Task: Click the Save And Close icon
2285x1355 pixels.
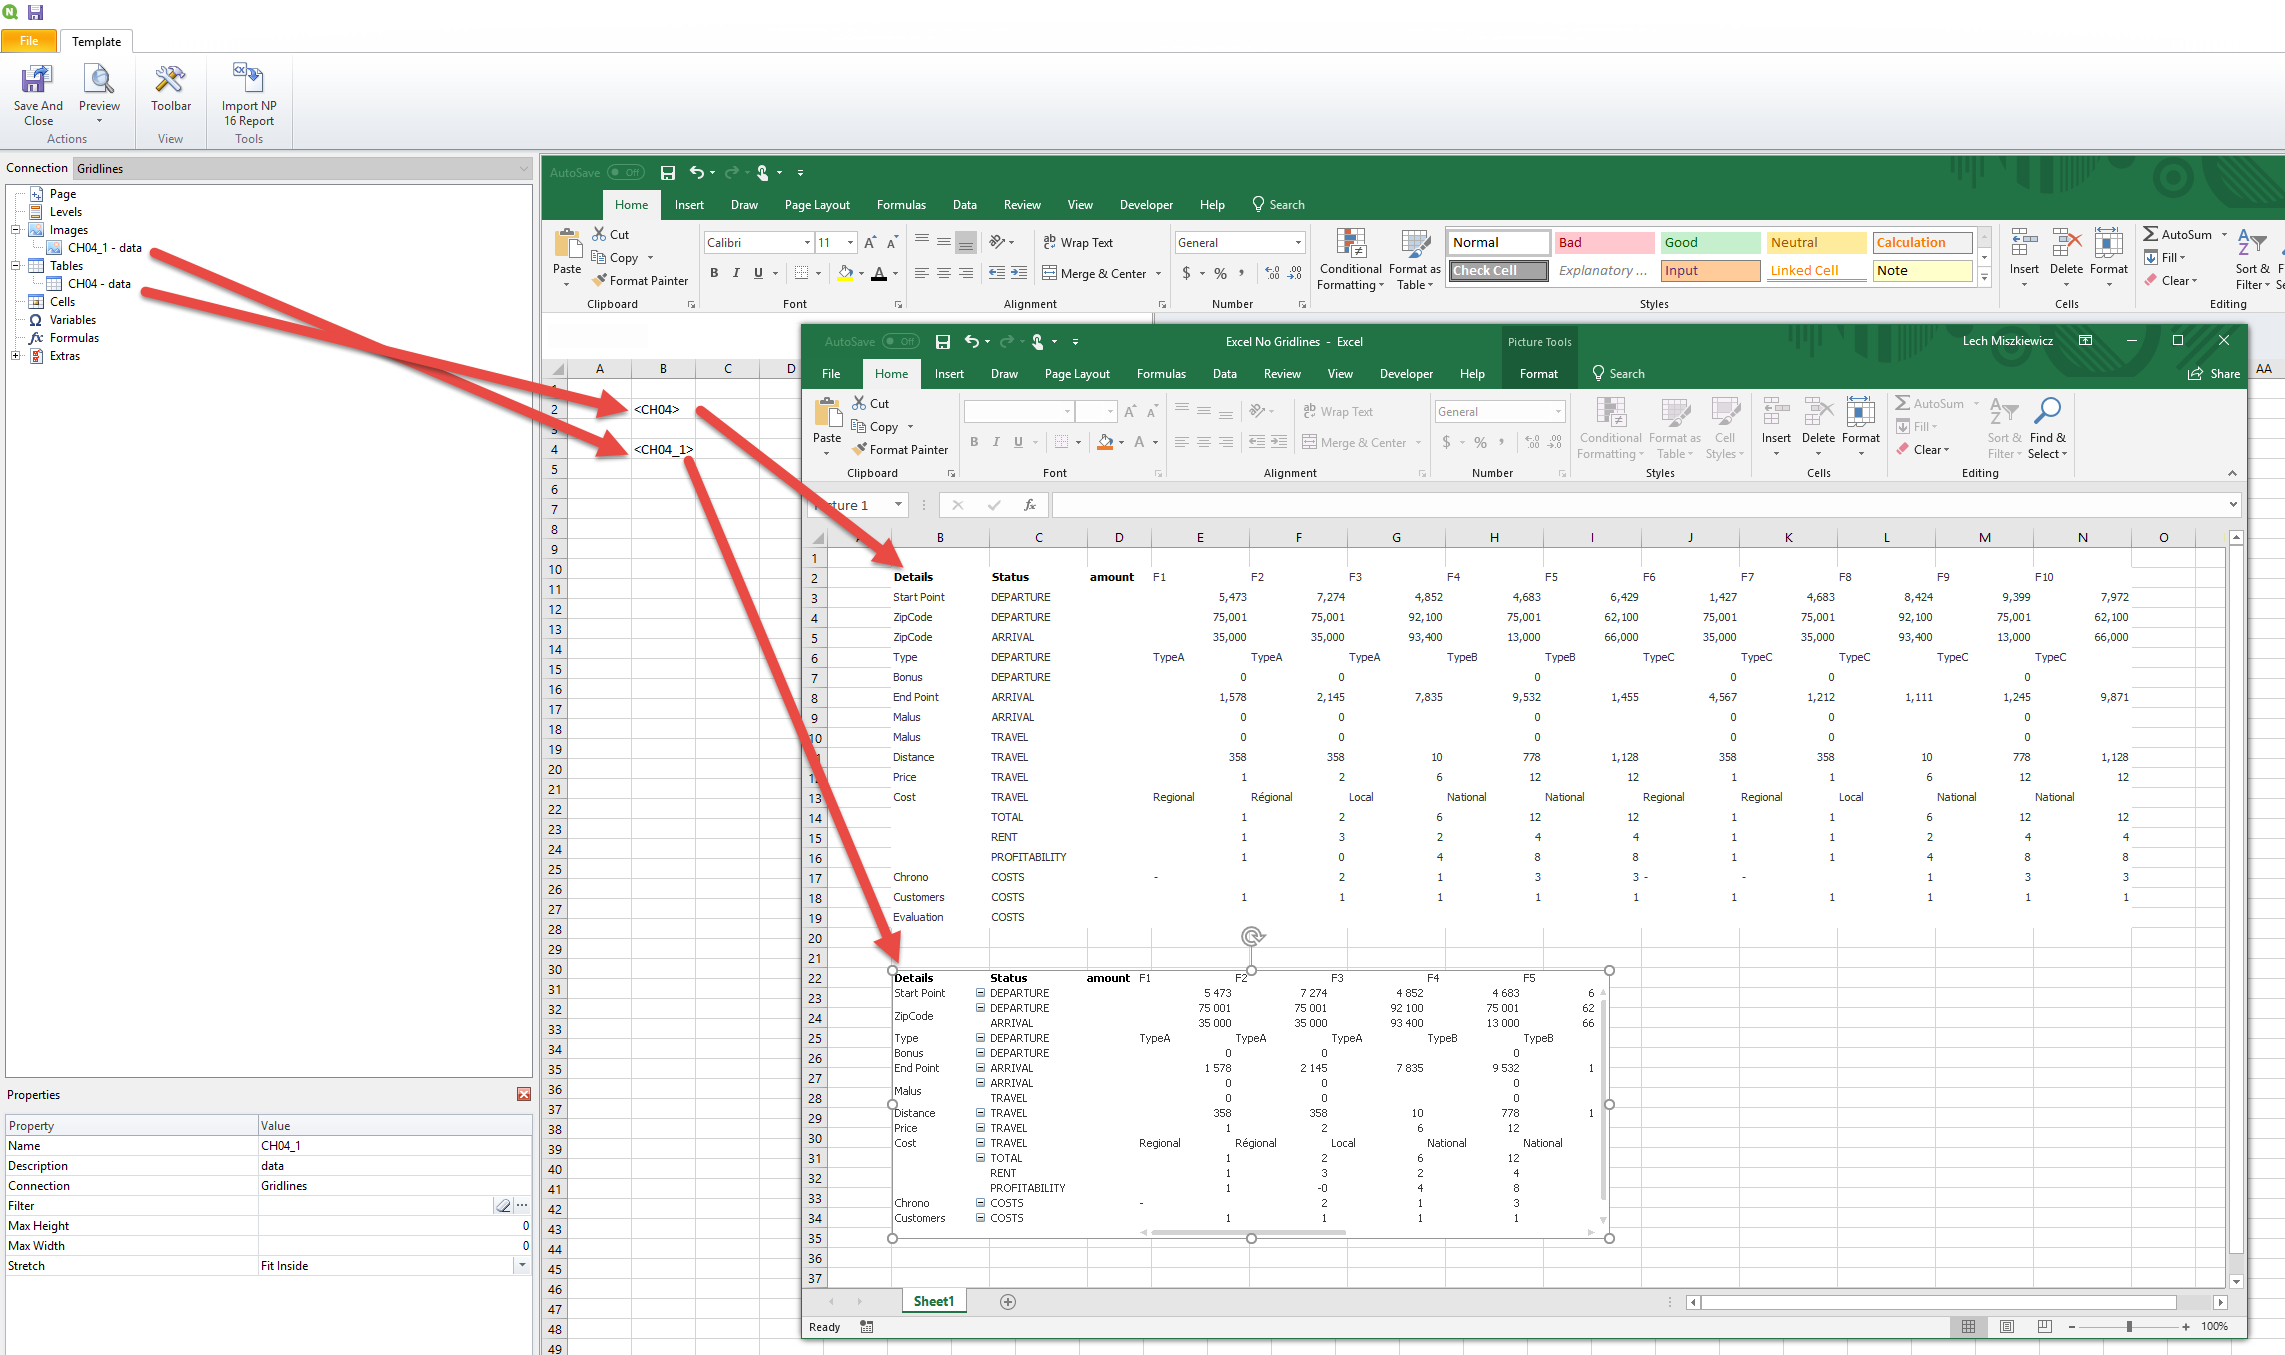Action: point(38,95)
